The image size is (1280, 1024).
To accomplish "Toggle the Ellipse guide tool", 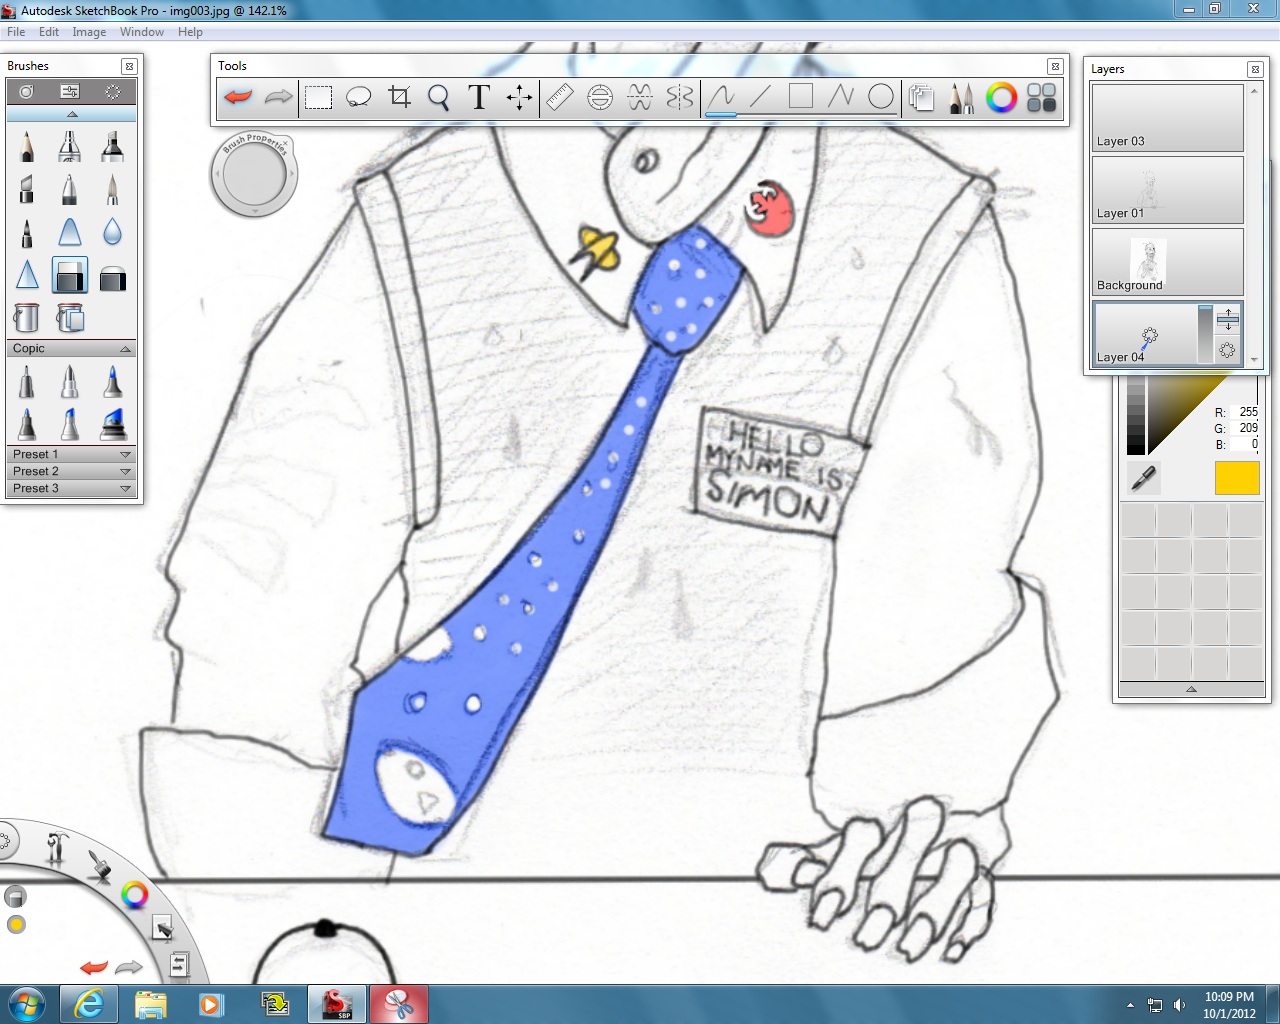I will (x=600, y=97).
